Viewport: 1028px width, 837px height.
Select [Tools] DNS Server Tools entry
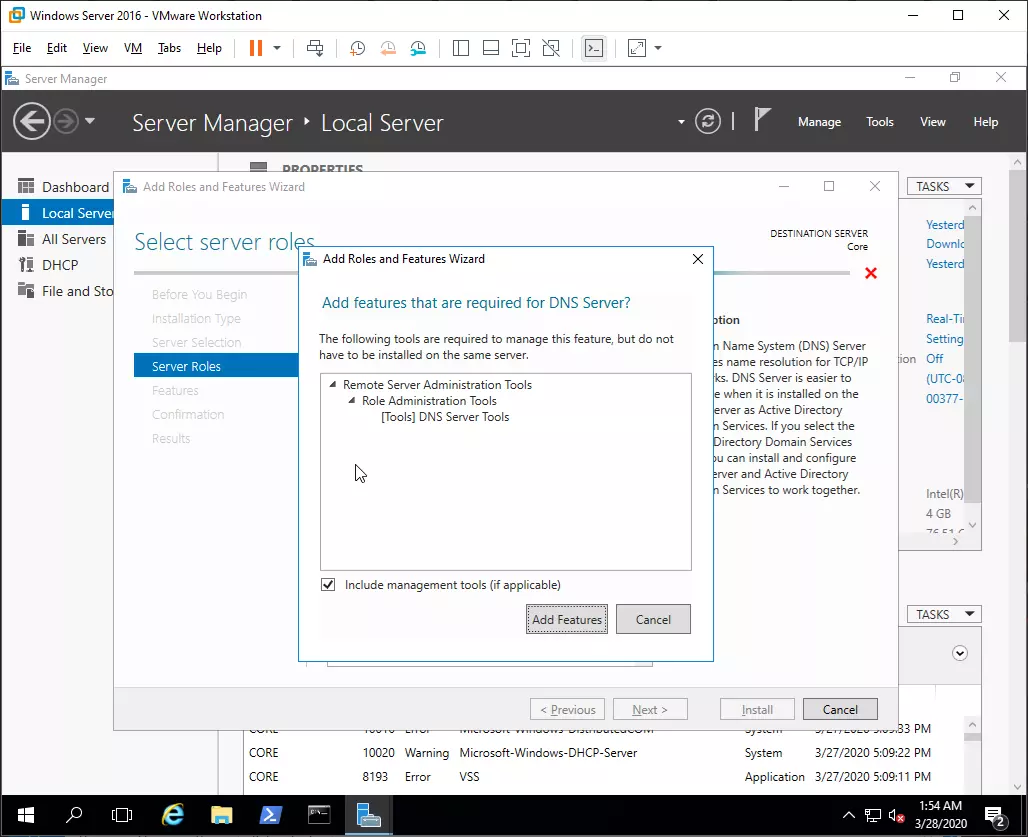pyautogui.click(x=445, y=417)
